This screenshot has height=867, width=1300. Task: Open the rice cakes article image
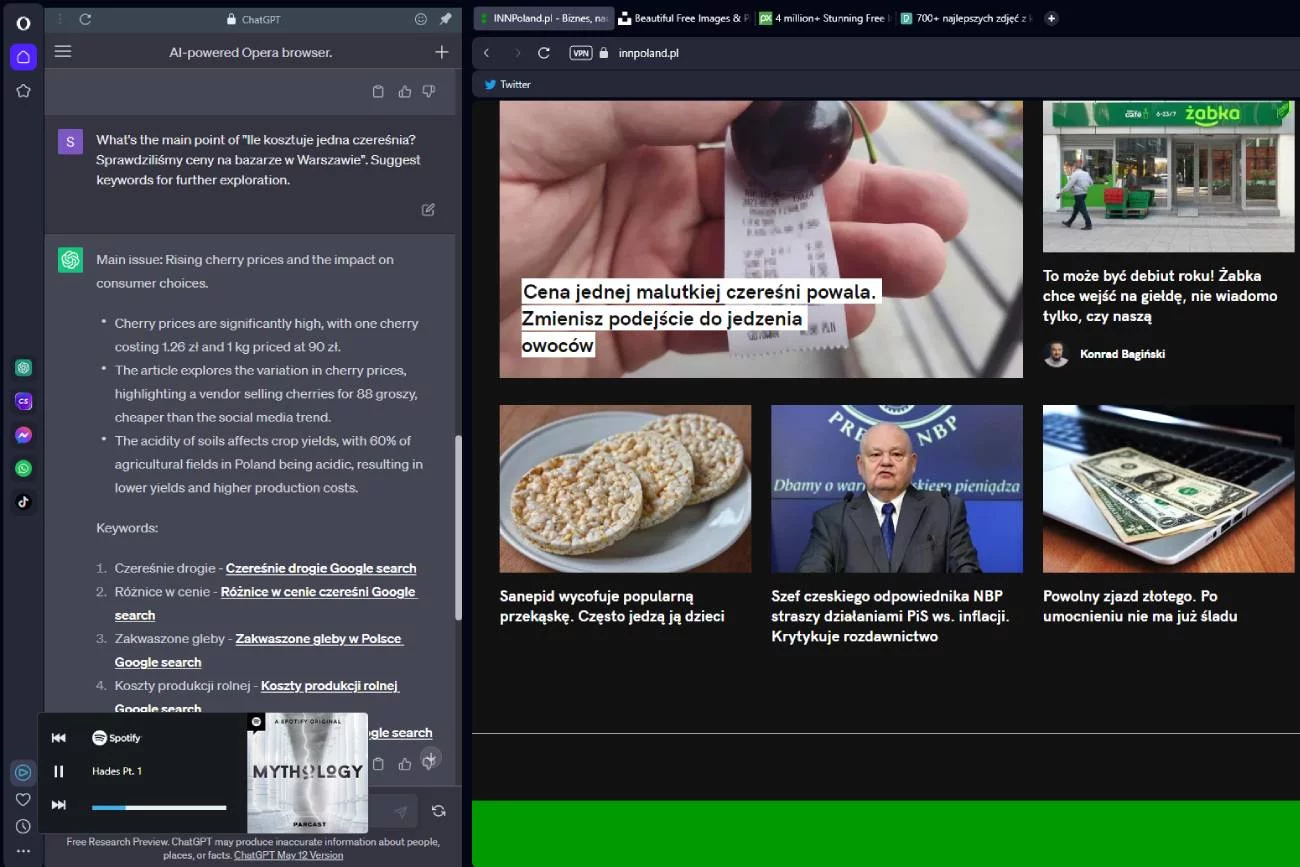point(625,489)
